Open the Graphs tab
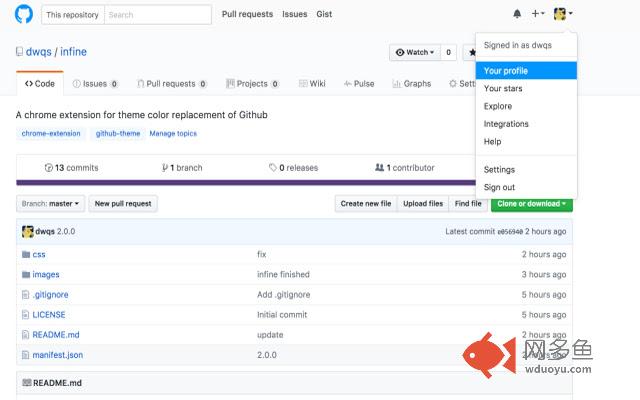The width and height of the screenshot is (640, 400). tap(411, 84)
